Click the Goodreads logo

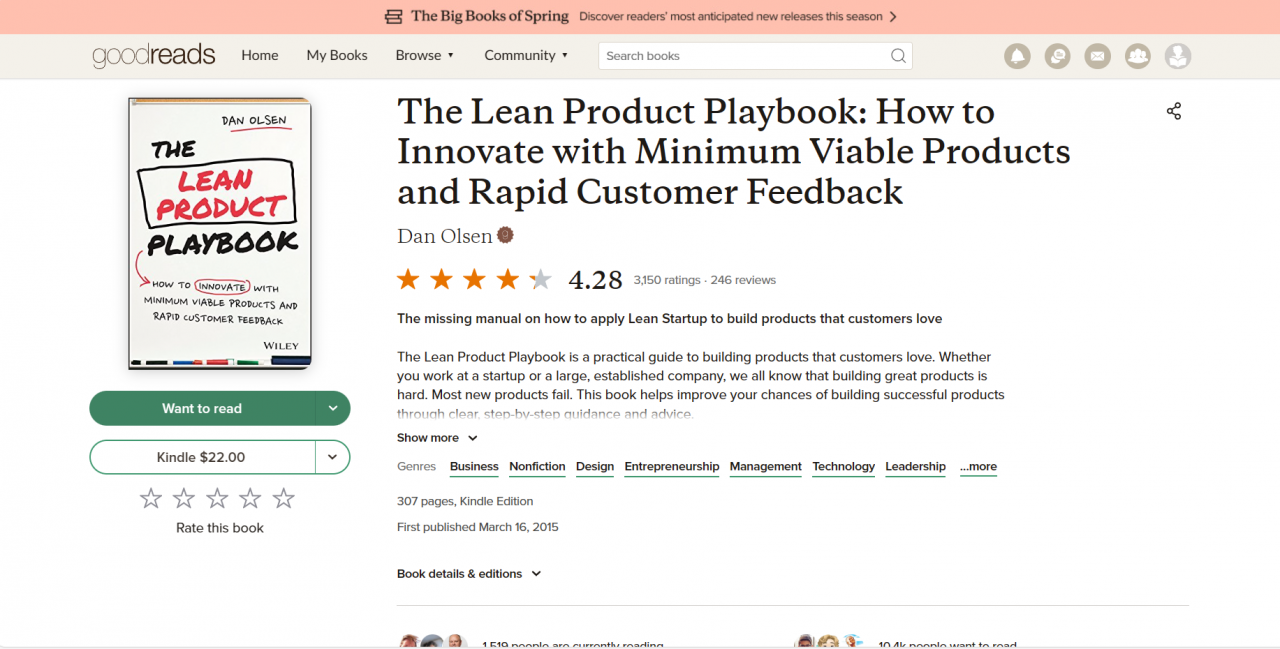[x=153, y=56]
